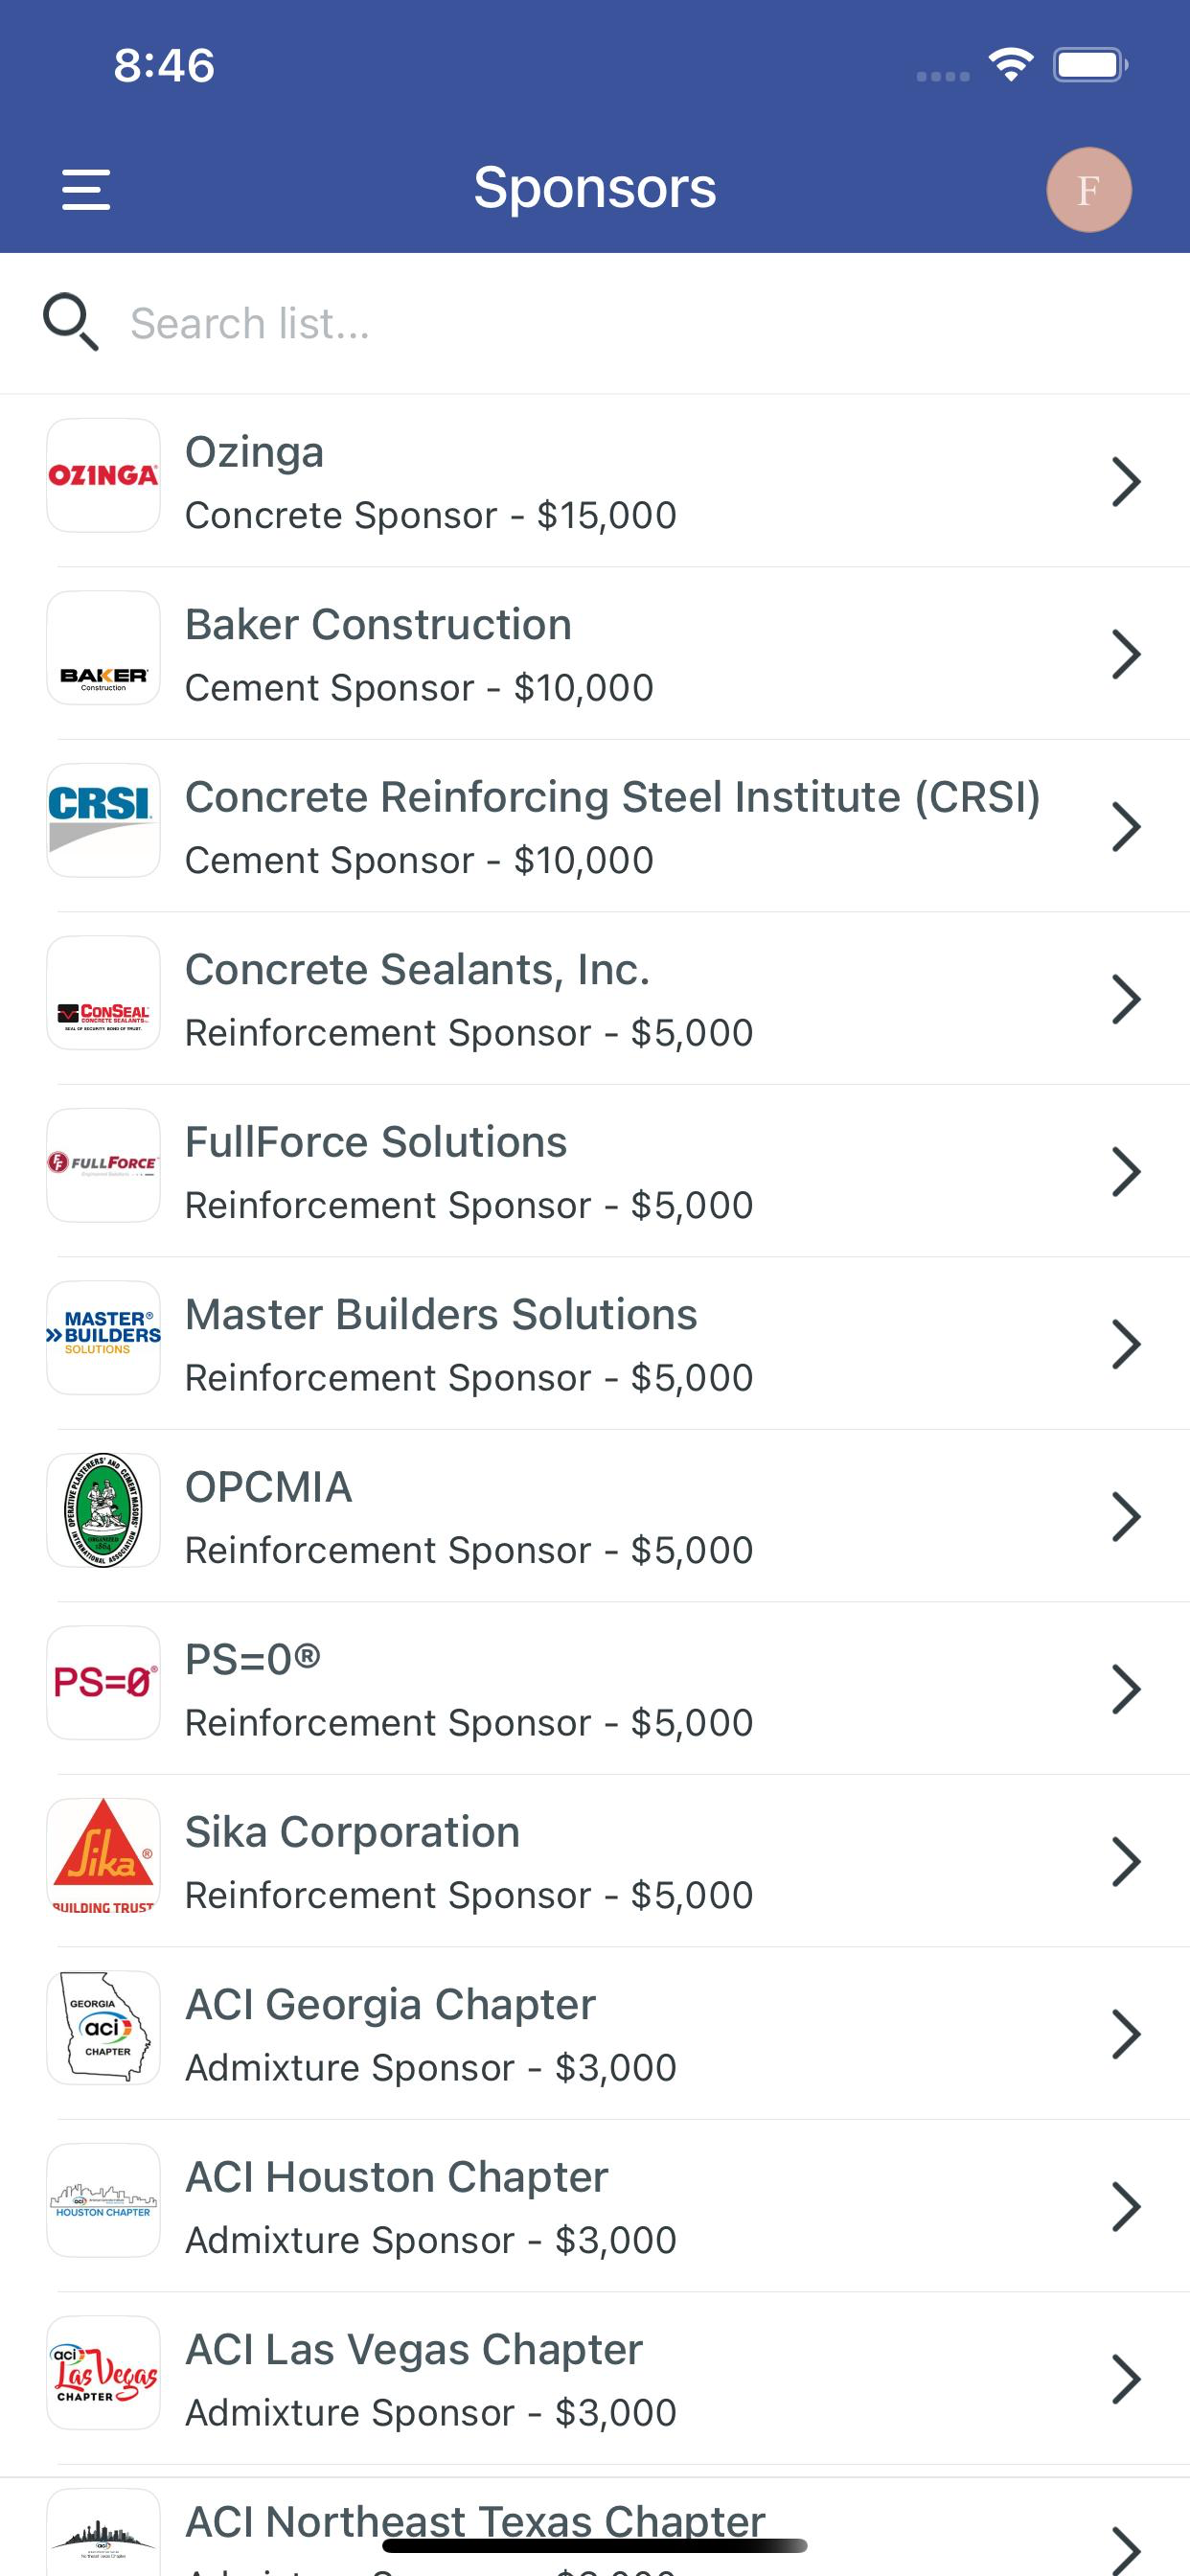Expand ACI Houston Chapter chevron
Image resolution: width=1190 pixels, height=2576 pixels.
click(x=1126, y=2207)
